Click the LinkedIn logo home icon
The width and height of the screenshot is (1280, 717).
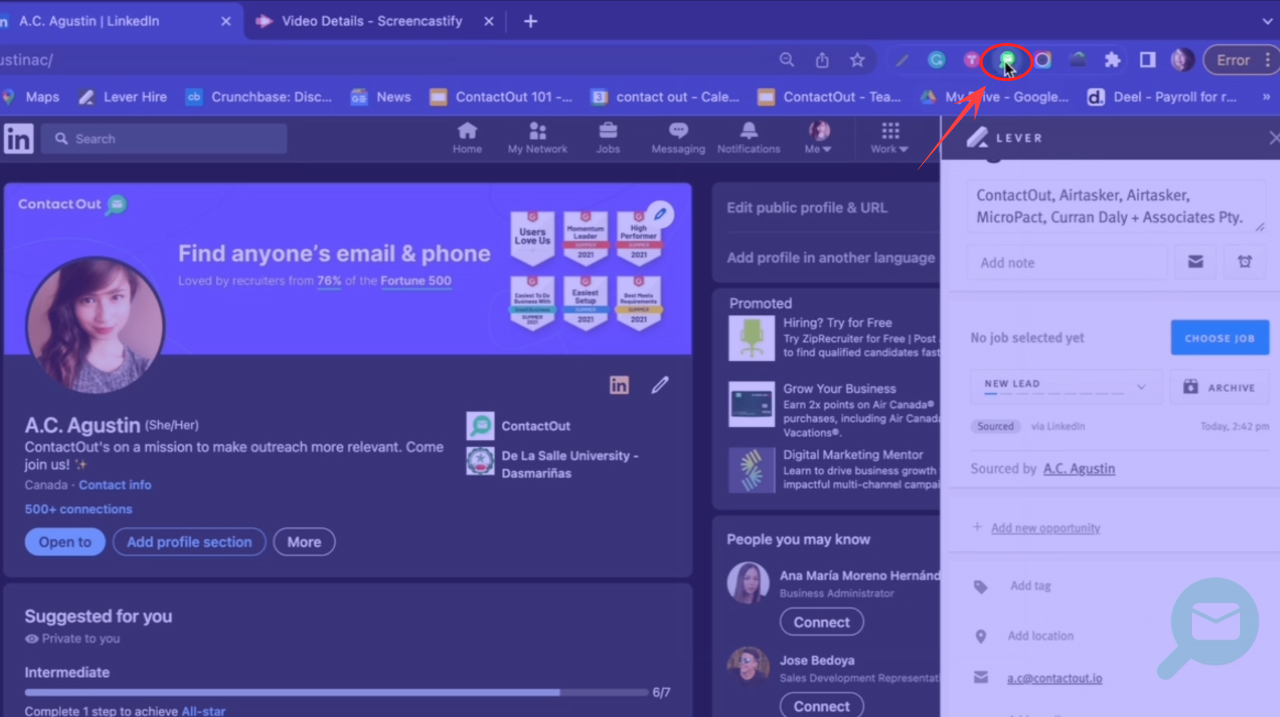[x=18, y=138]
